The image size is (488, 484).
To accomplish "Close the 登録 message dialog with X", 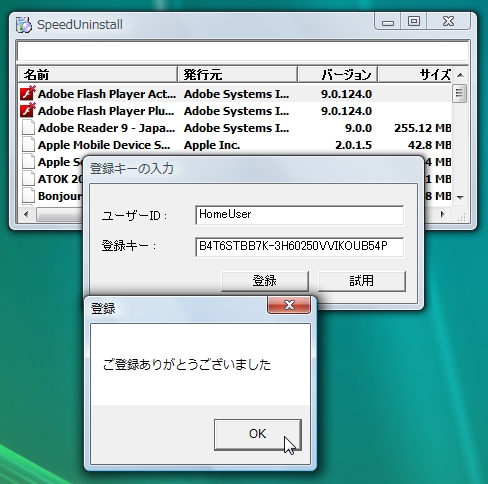I will pos(289,305).
